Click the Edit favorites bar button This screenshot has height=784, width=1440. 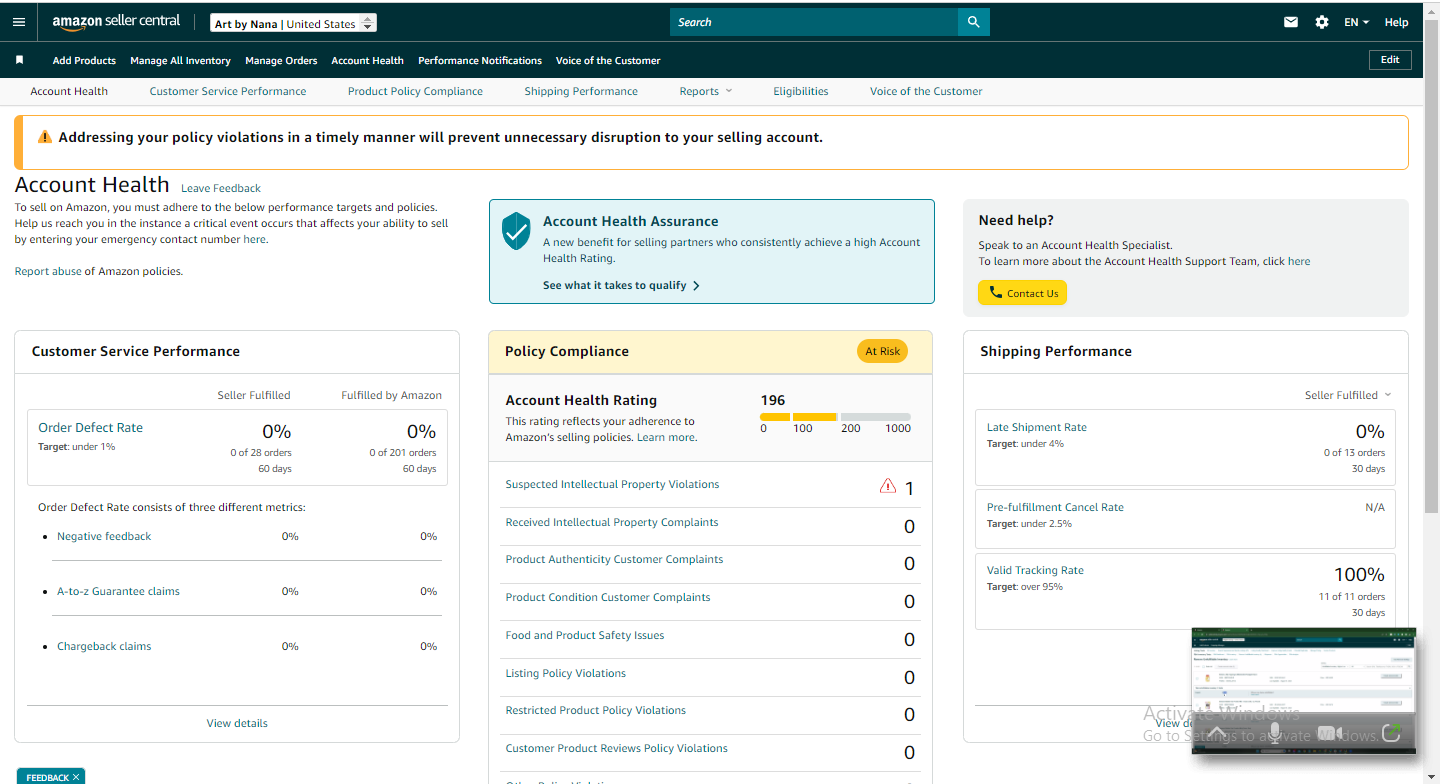point(1390,60)
